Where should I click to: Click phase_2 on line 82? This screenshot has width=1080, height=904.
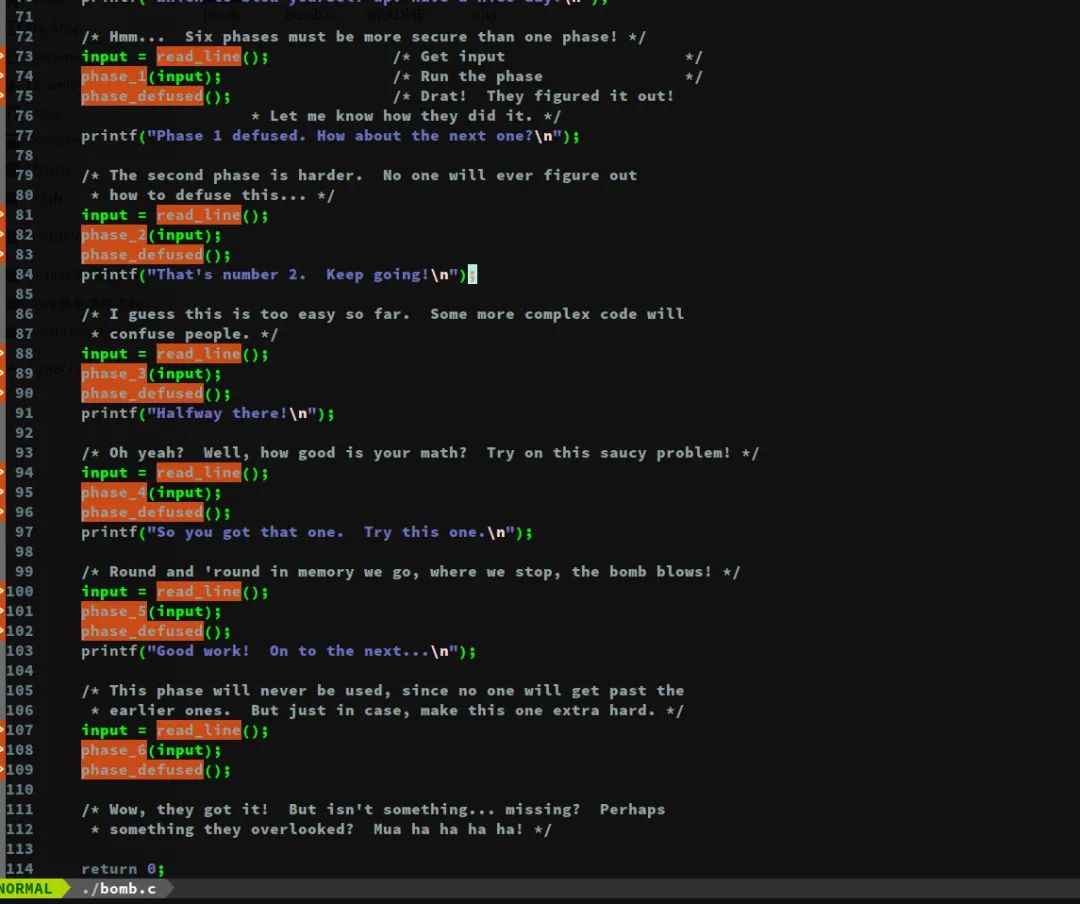coord(114,235)
